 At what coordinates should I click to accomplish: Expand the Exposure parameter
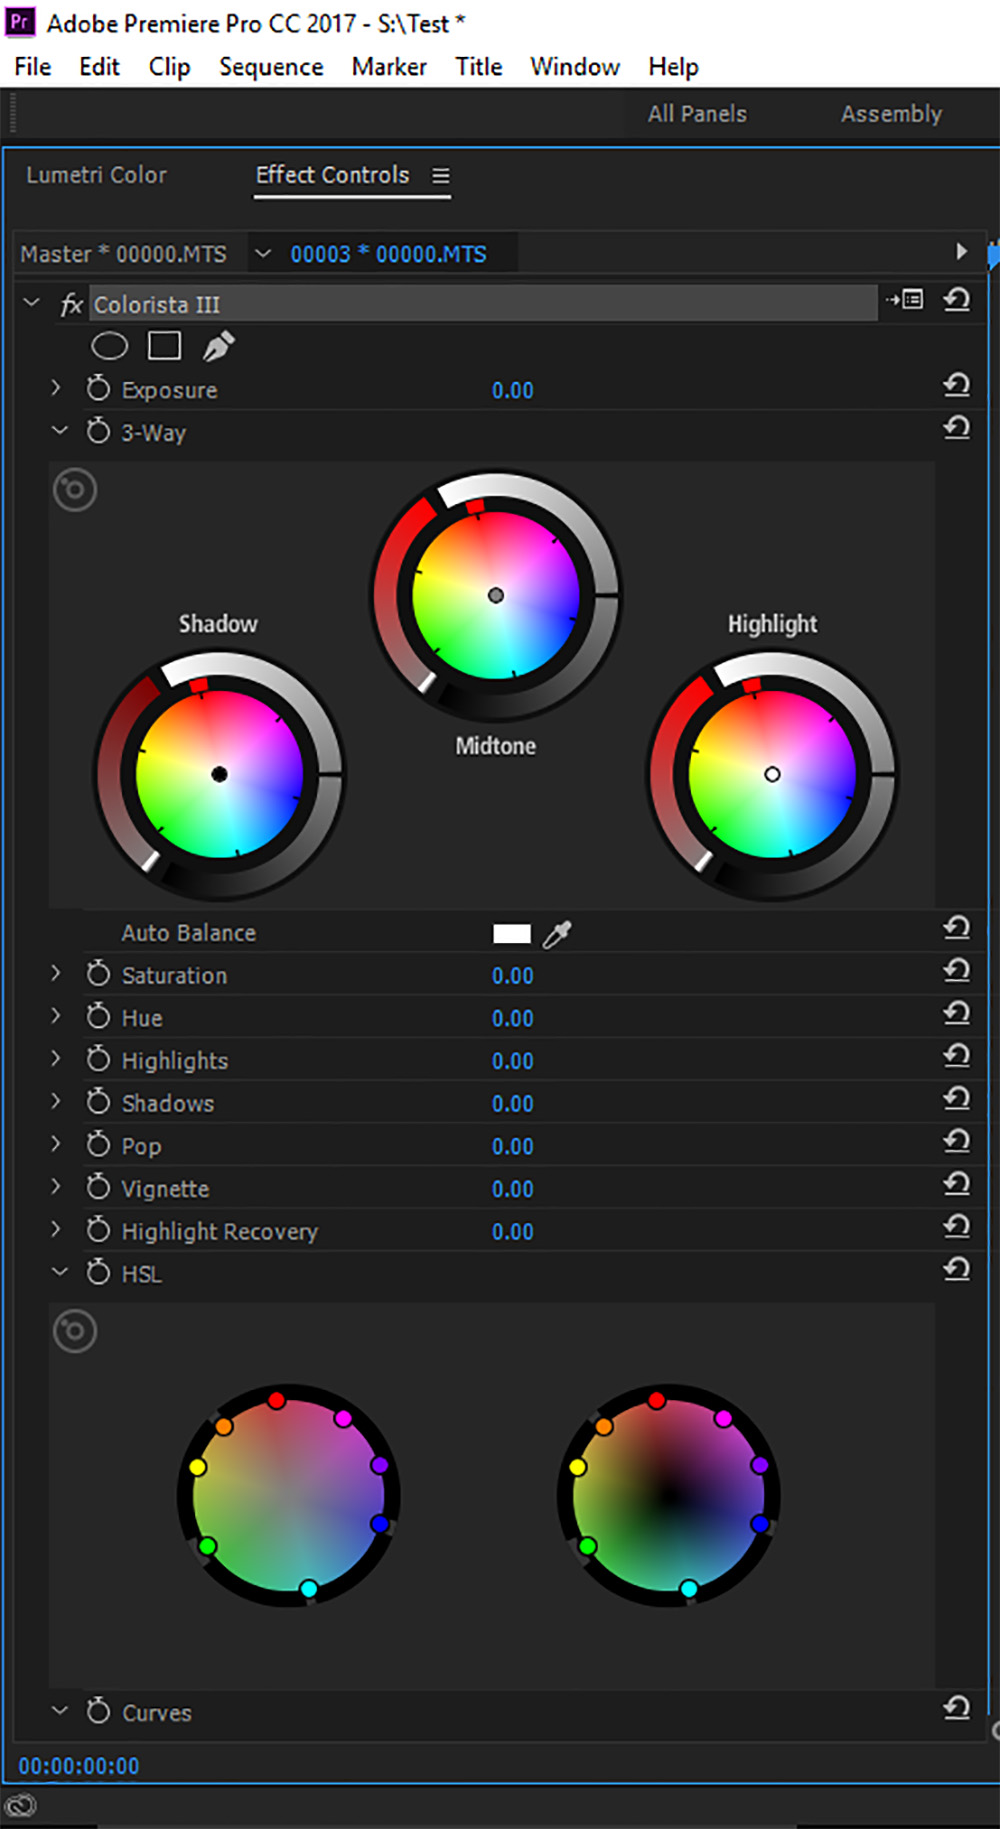point(56,388)
